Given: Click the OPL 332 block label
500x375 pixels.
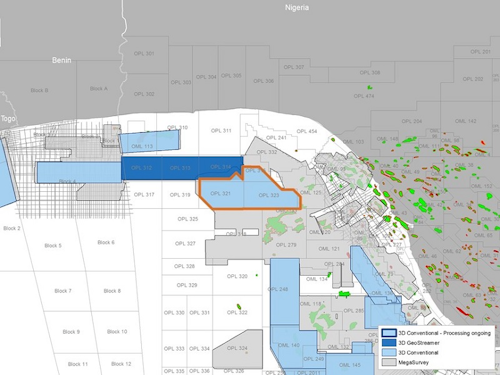Looking at the screenshot, I should [267, 152].
